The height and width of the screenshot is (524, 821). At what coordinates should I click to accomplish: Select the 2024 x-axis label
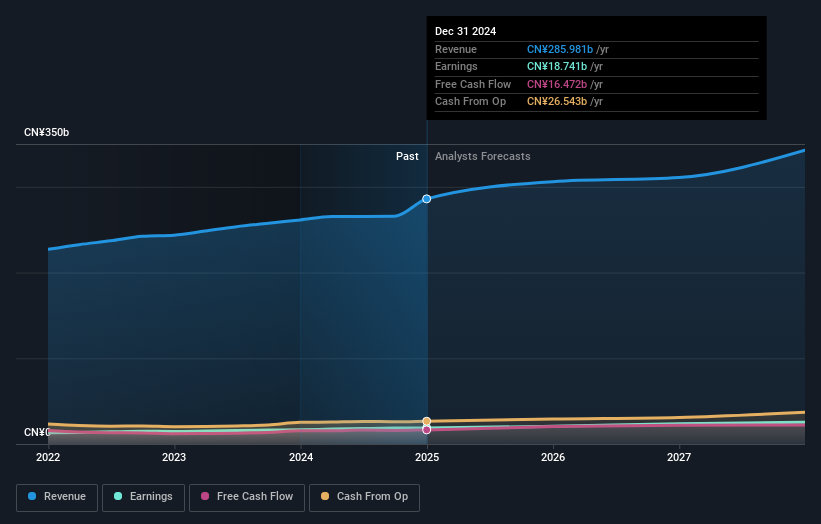(x=301, y=458)
